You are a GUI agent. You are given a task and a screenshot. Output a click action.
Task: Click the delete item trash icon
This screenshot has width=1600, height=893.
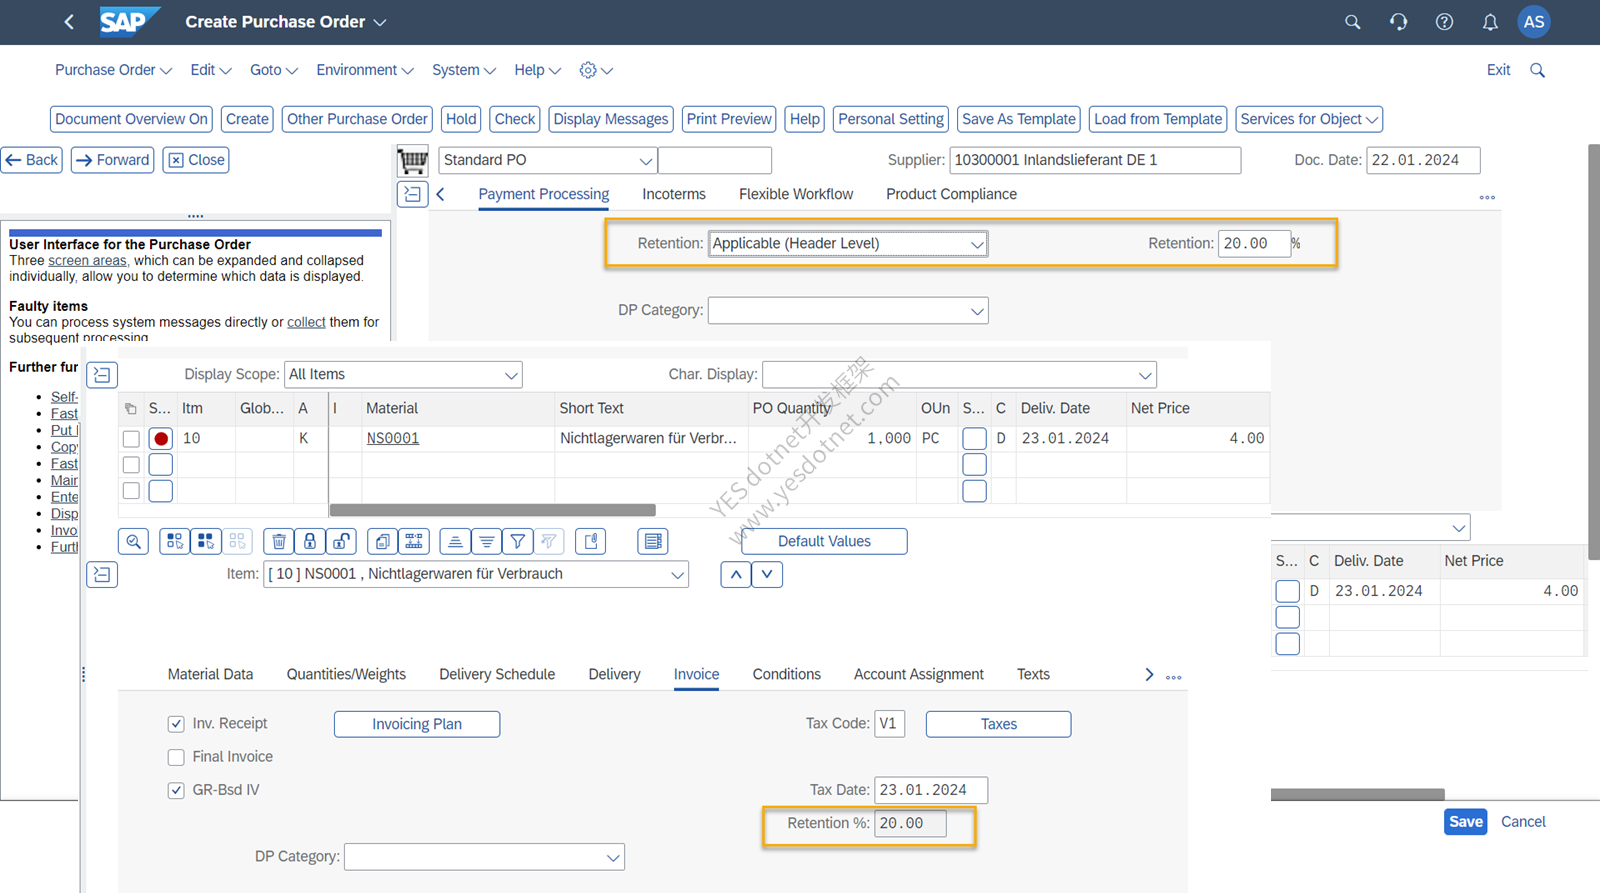[279, 541]
